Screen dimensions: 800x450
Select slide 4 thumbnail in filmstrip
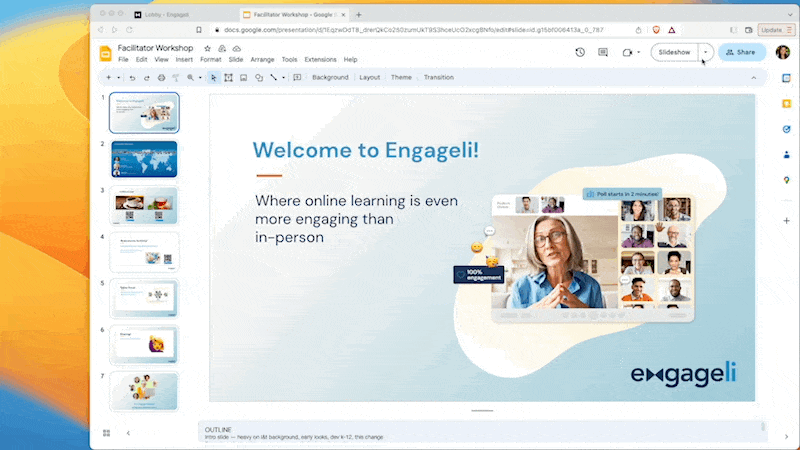(x=144, y=252)
